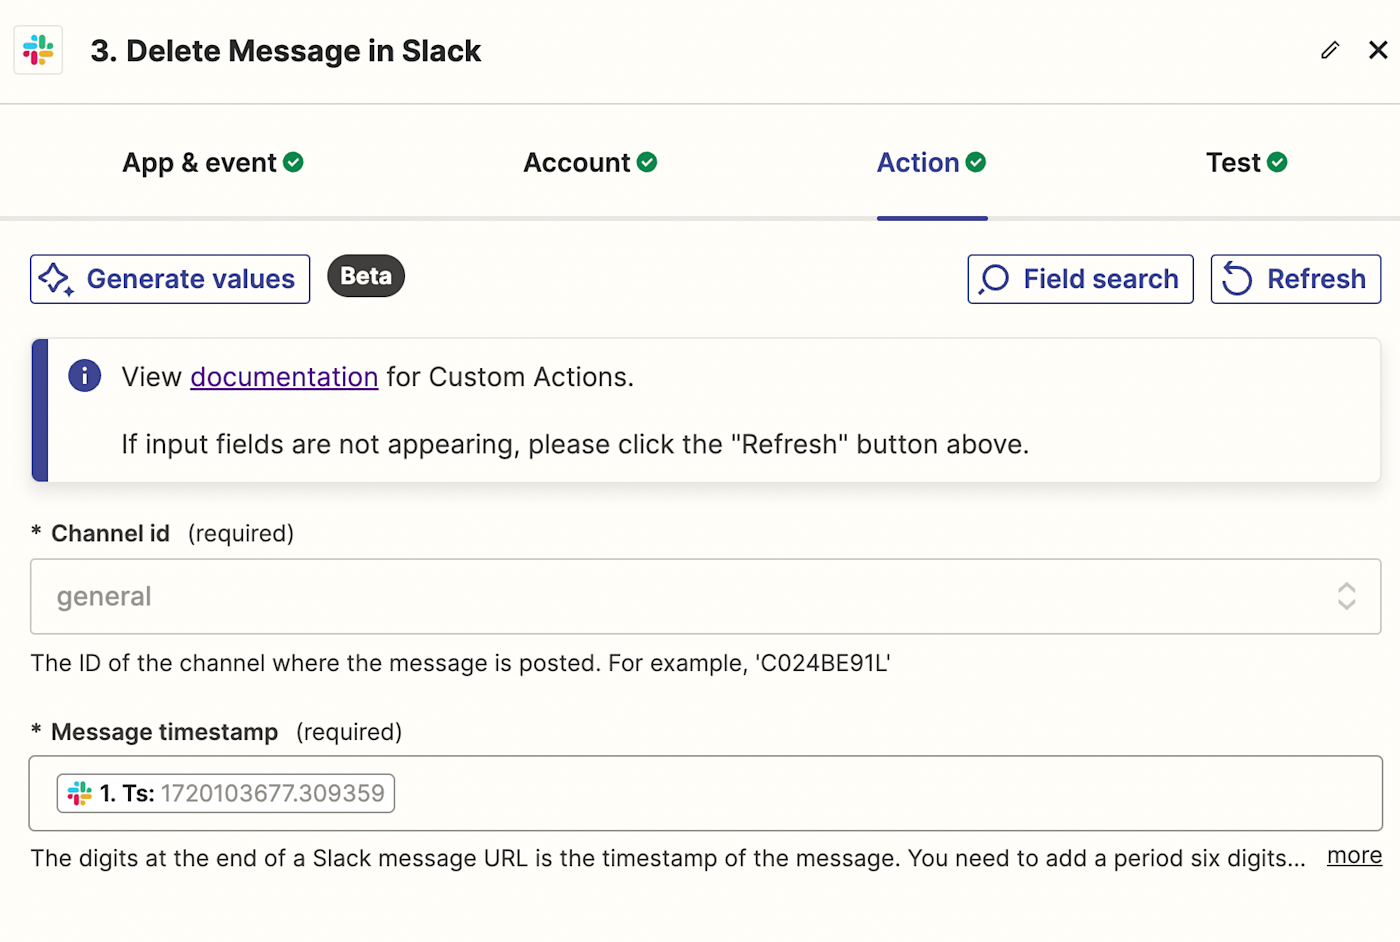Click the Slack app logo icon in header
1400x942 pixels.
[x=38, y=50]
